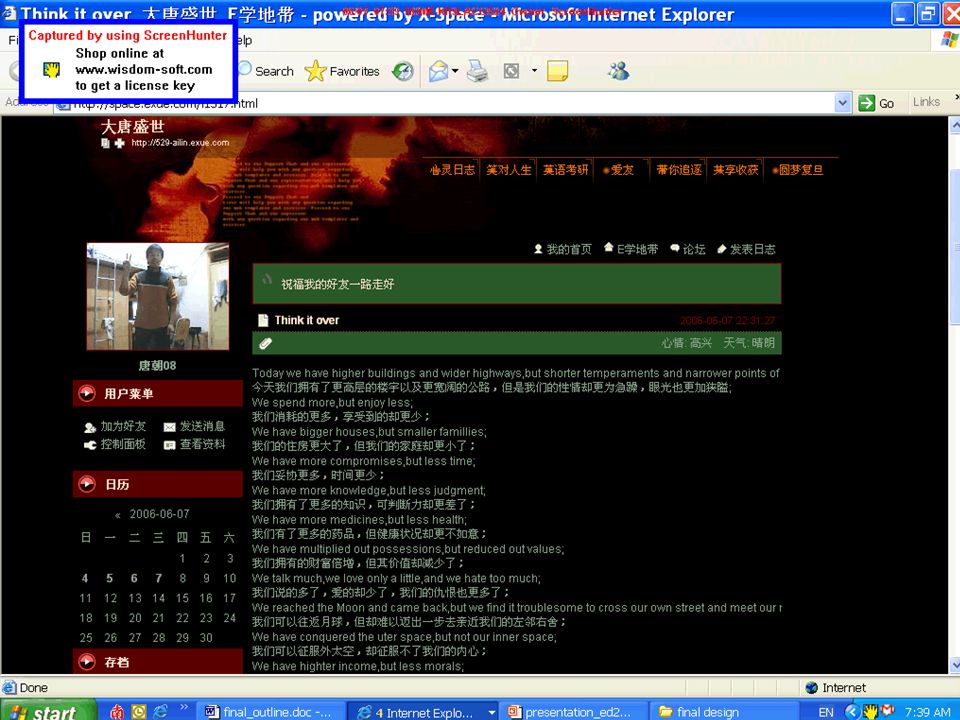
Task: Collapse the 日历 section arrow icon
Action: coord(87,484)
